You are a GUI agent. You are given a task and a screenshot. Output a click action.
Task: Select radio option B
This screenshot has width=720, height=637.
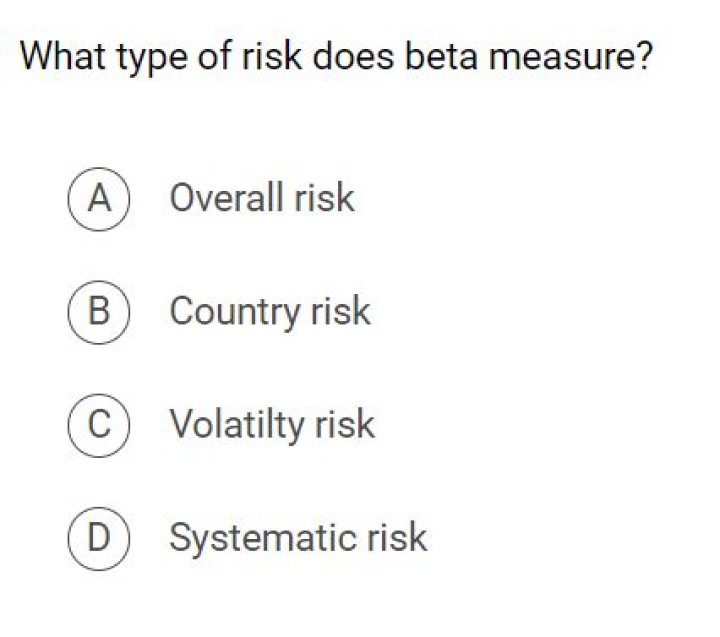click(97, 311)
